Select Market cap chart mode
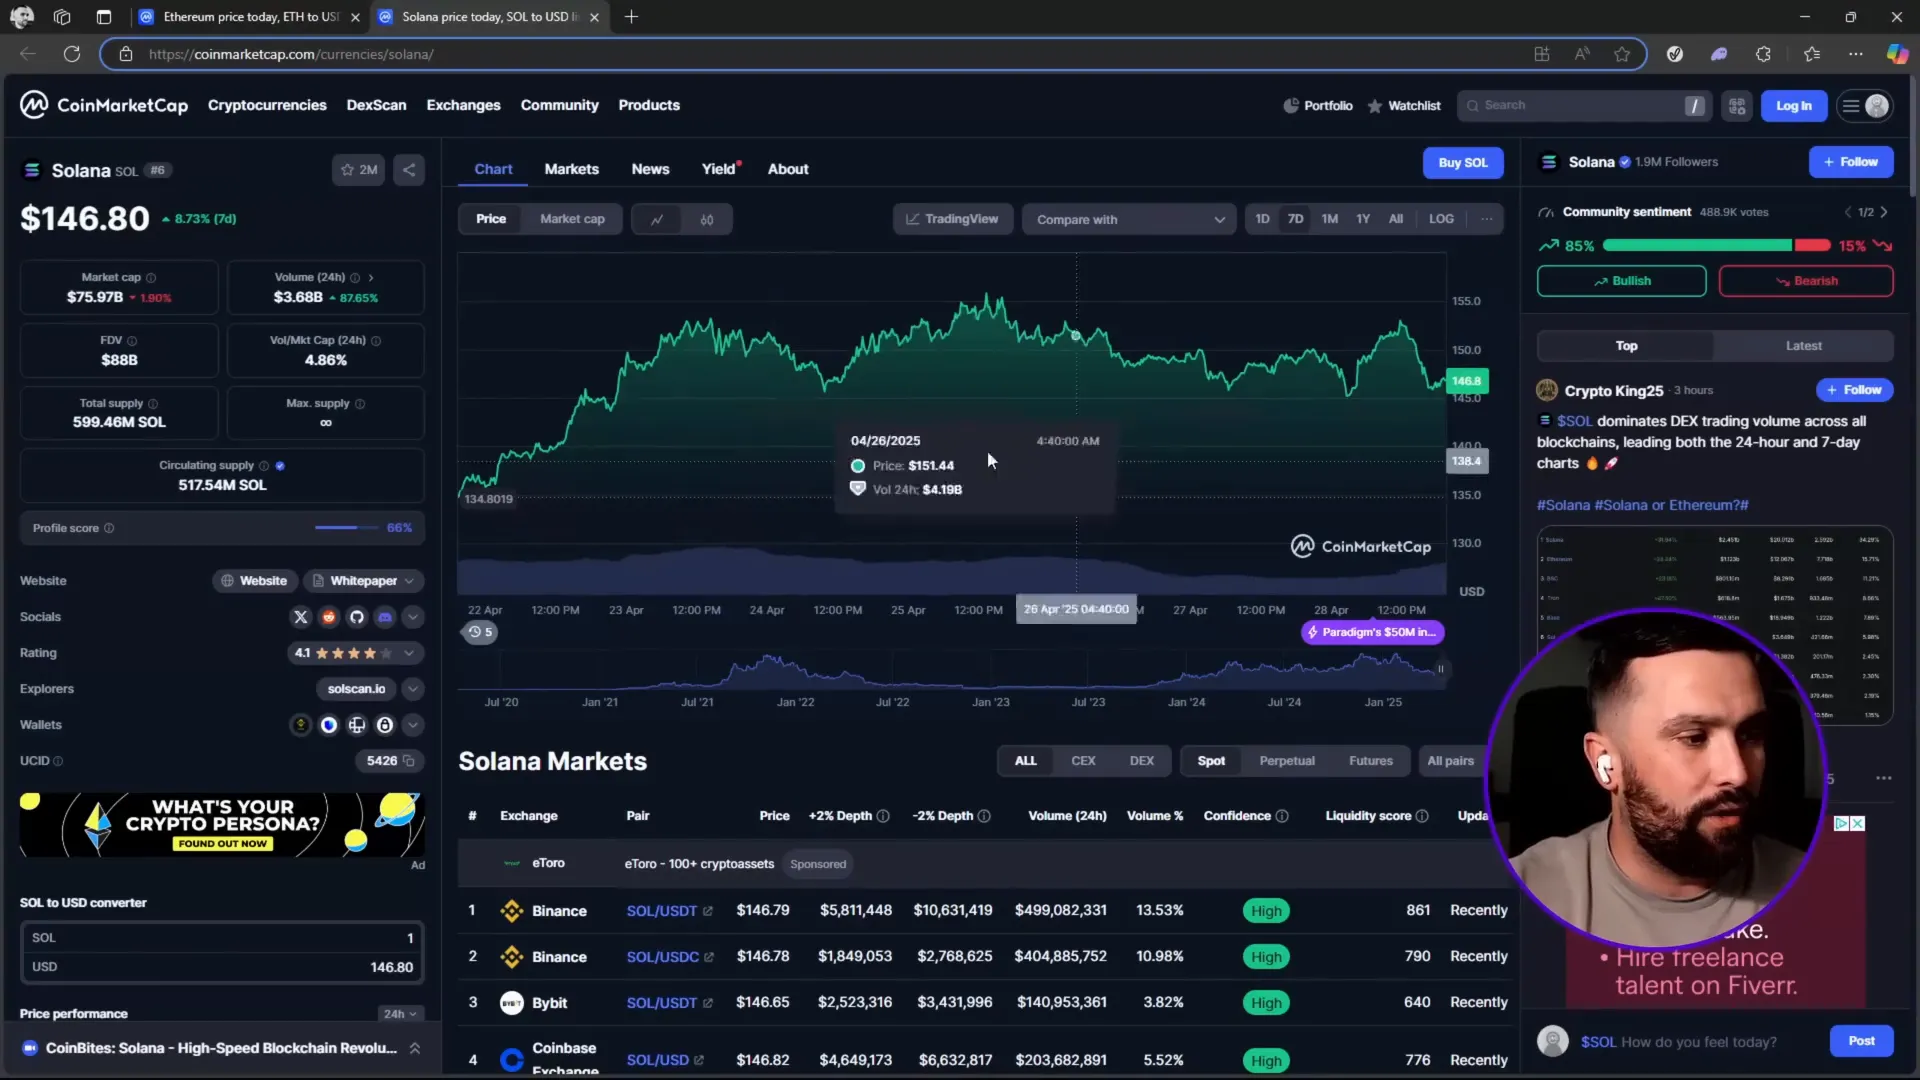1920x1080 pixels. click(x=572, y=219)
